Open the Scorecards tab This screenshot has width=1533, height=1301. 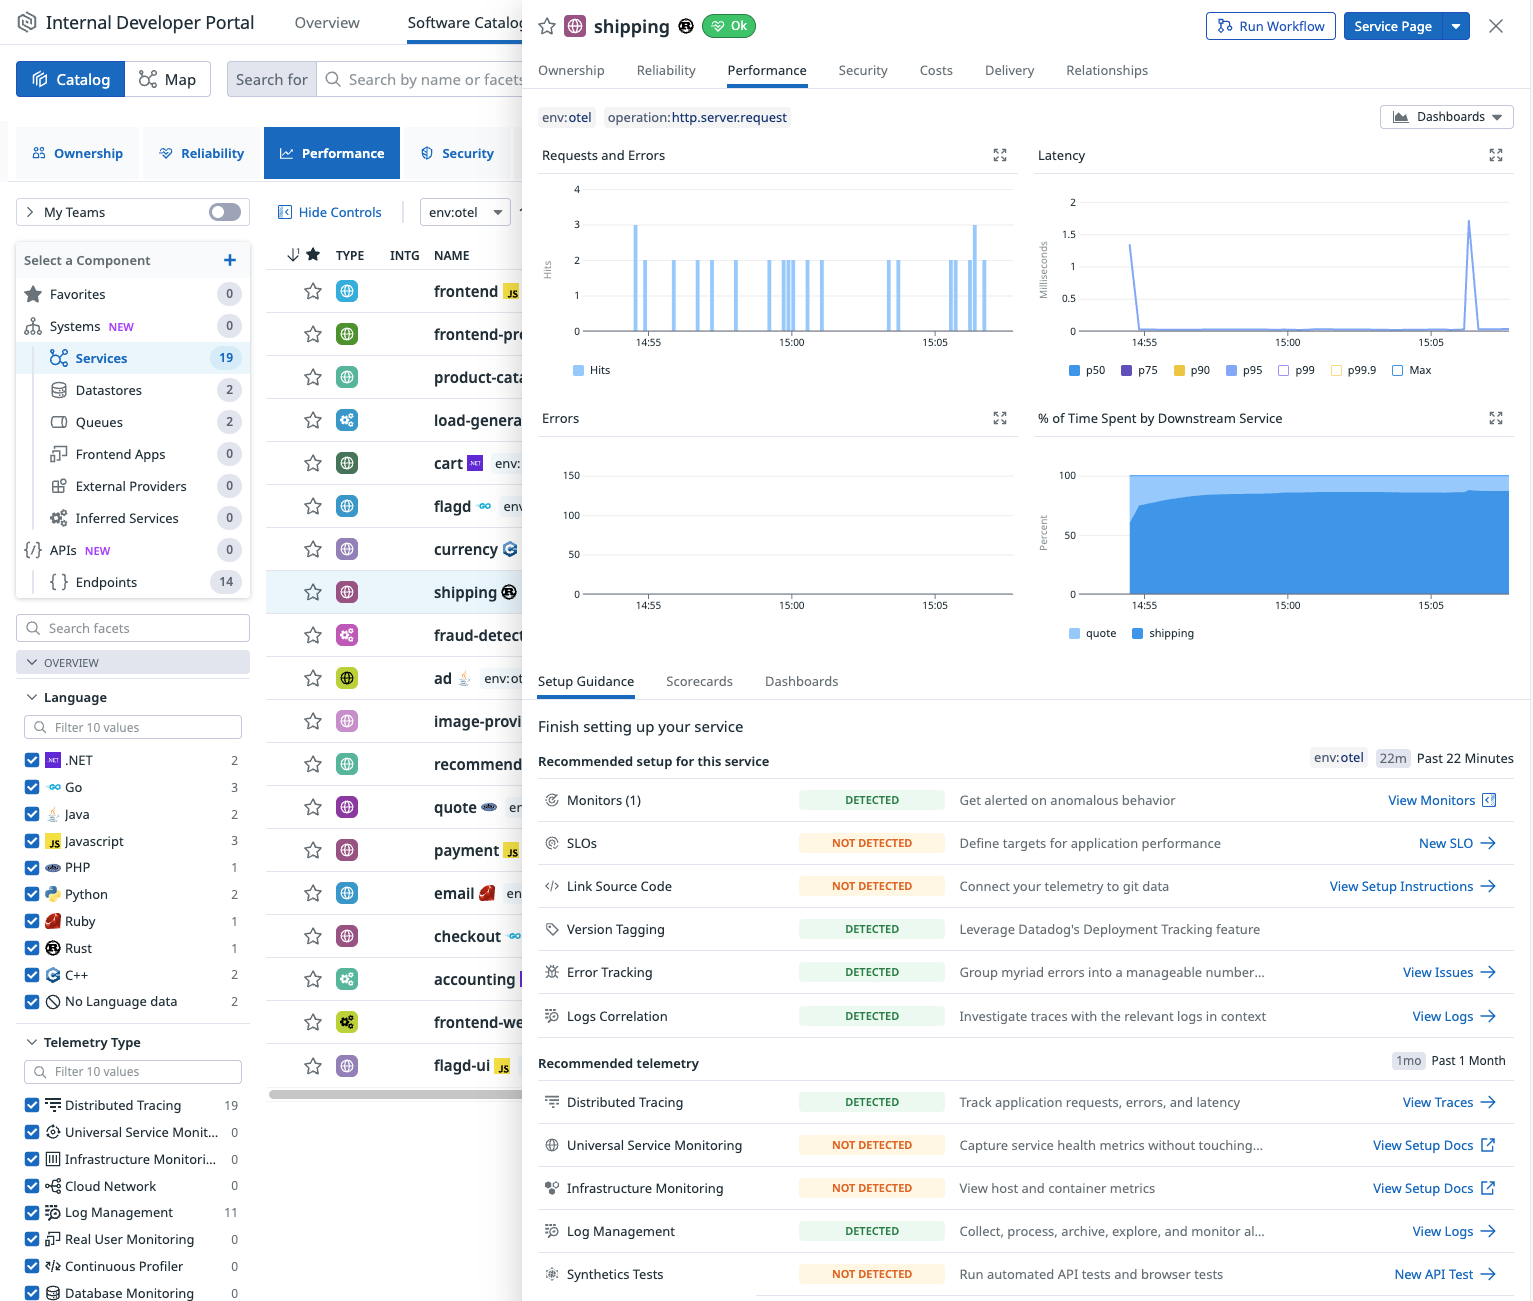point(699,681)
